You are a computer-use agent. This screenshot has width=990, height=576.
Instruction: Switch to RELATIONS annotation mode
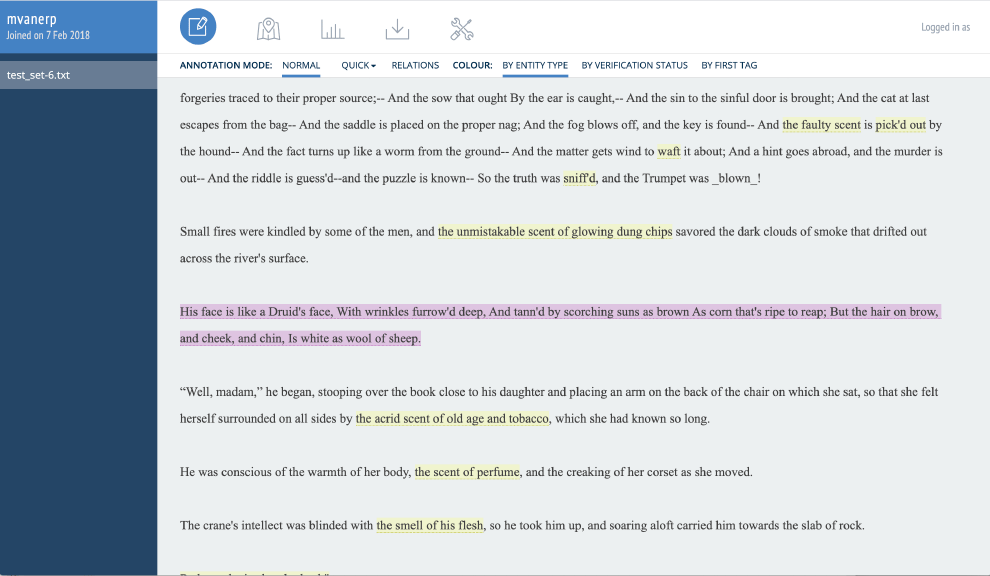(415, 65)
